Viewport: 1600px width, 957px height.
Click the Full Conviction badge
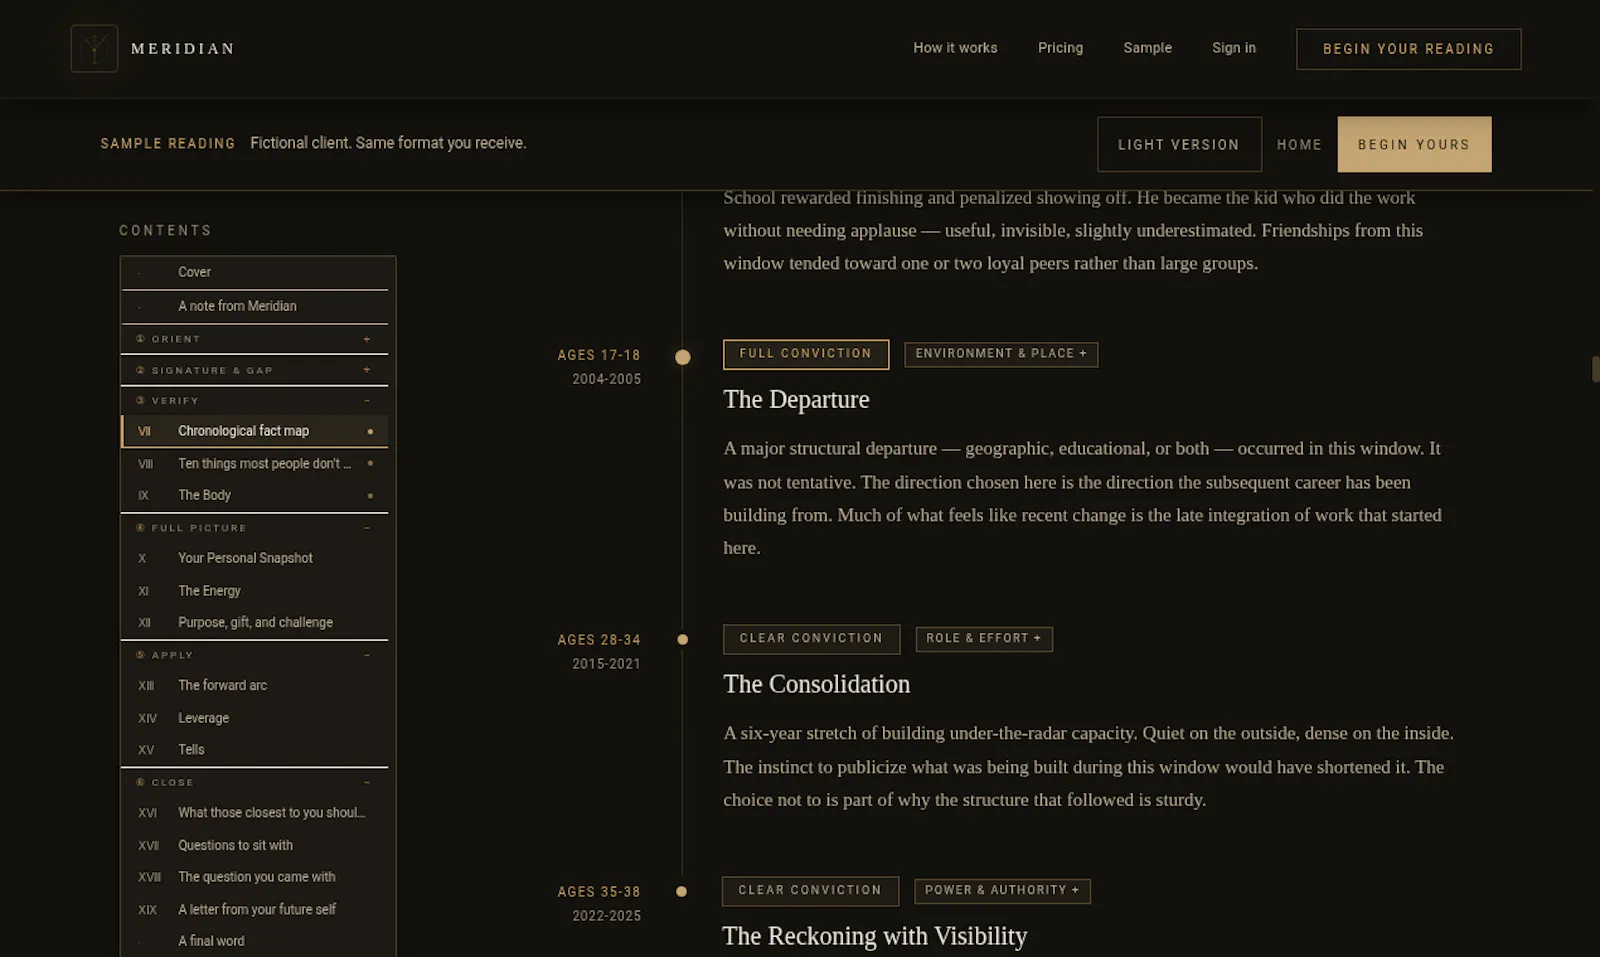coord(806,354)
